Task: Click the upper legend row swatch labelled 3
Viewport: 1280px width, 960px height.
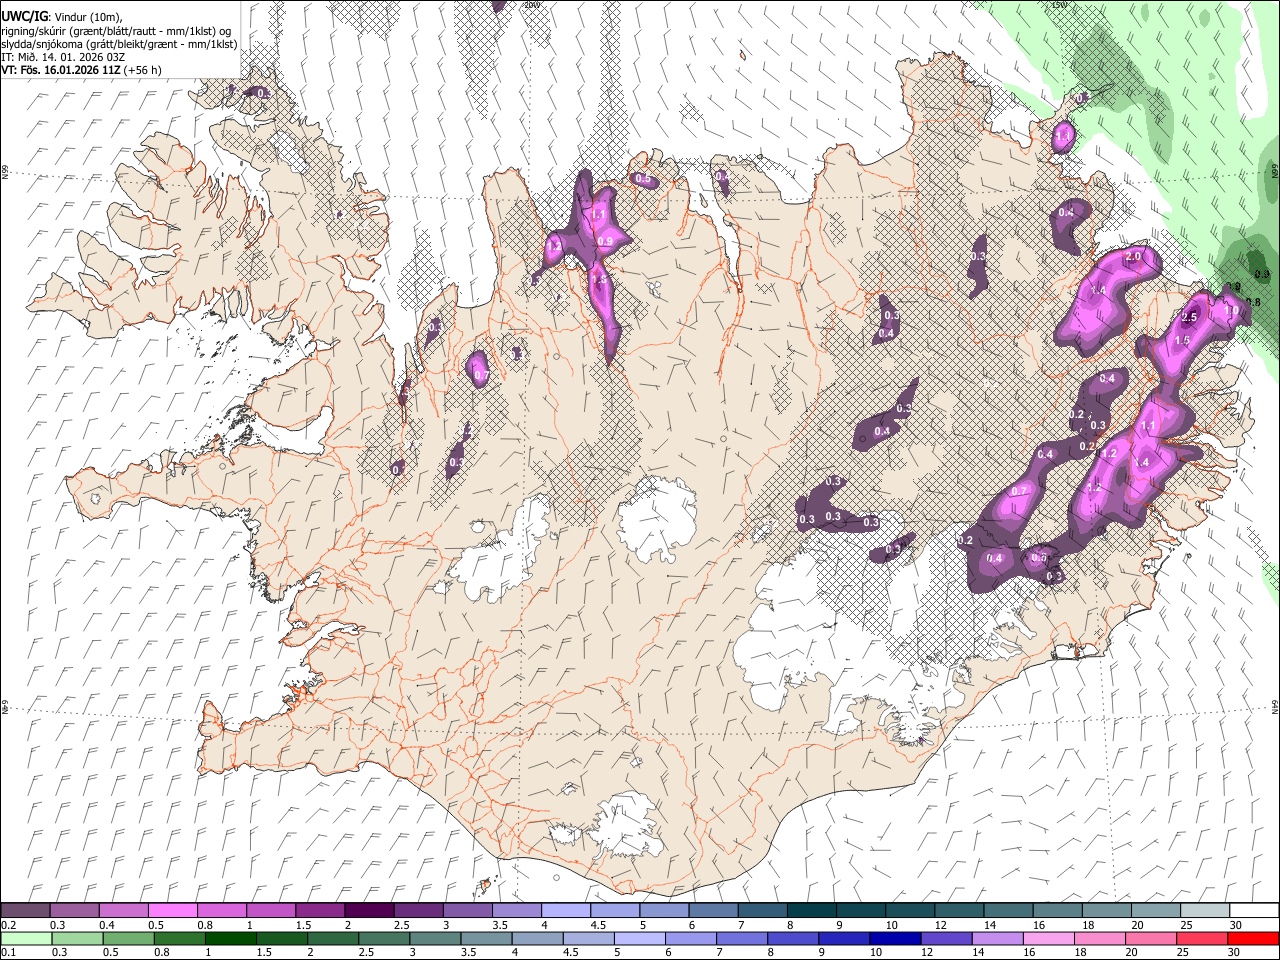Action: pyautogui.click(x=466, y=910)
